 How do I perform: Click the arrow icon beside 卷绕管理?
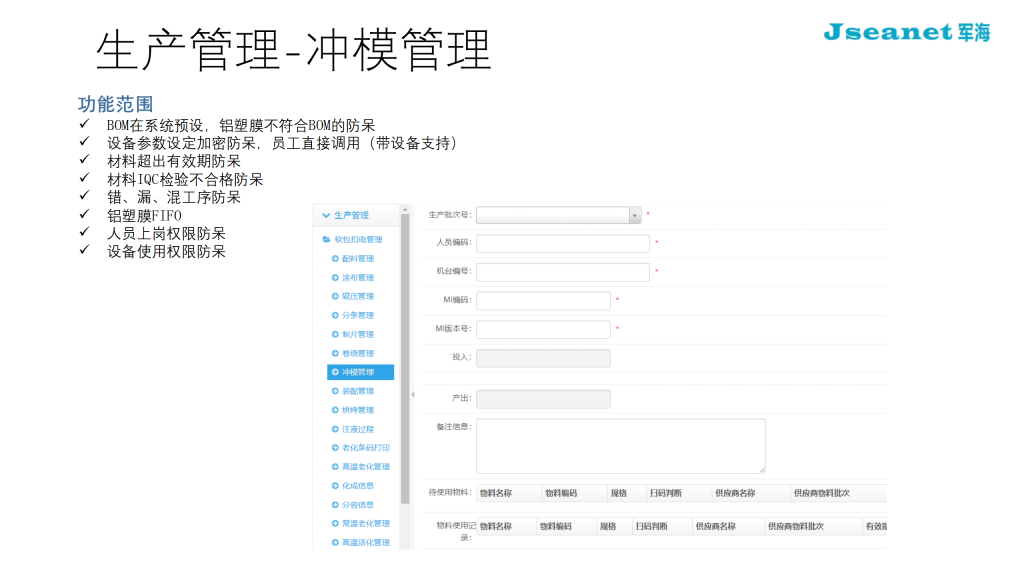click(x=335, y=354)
